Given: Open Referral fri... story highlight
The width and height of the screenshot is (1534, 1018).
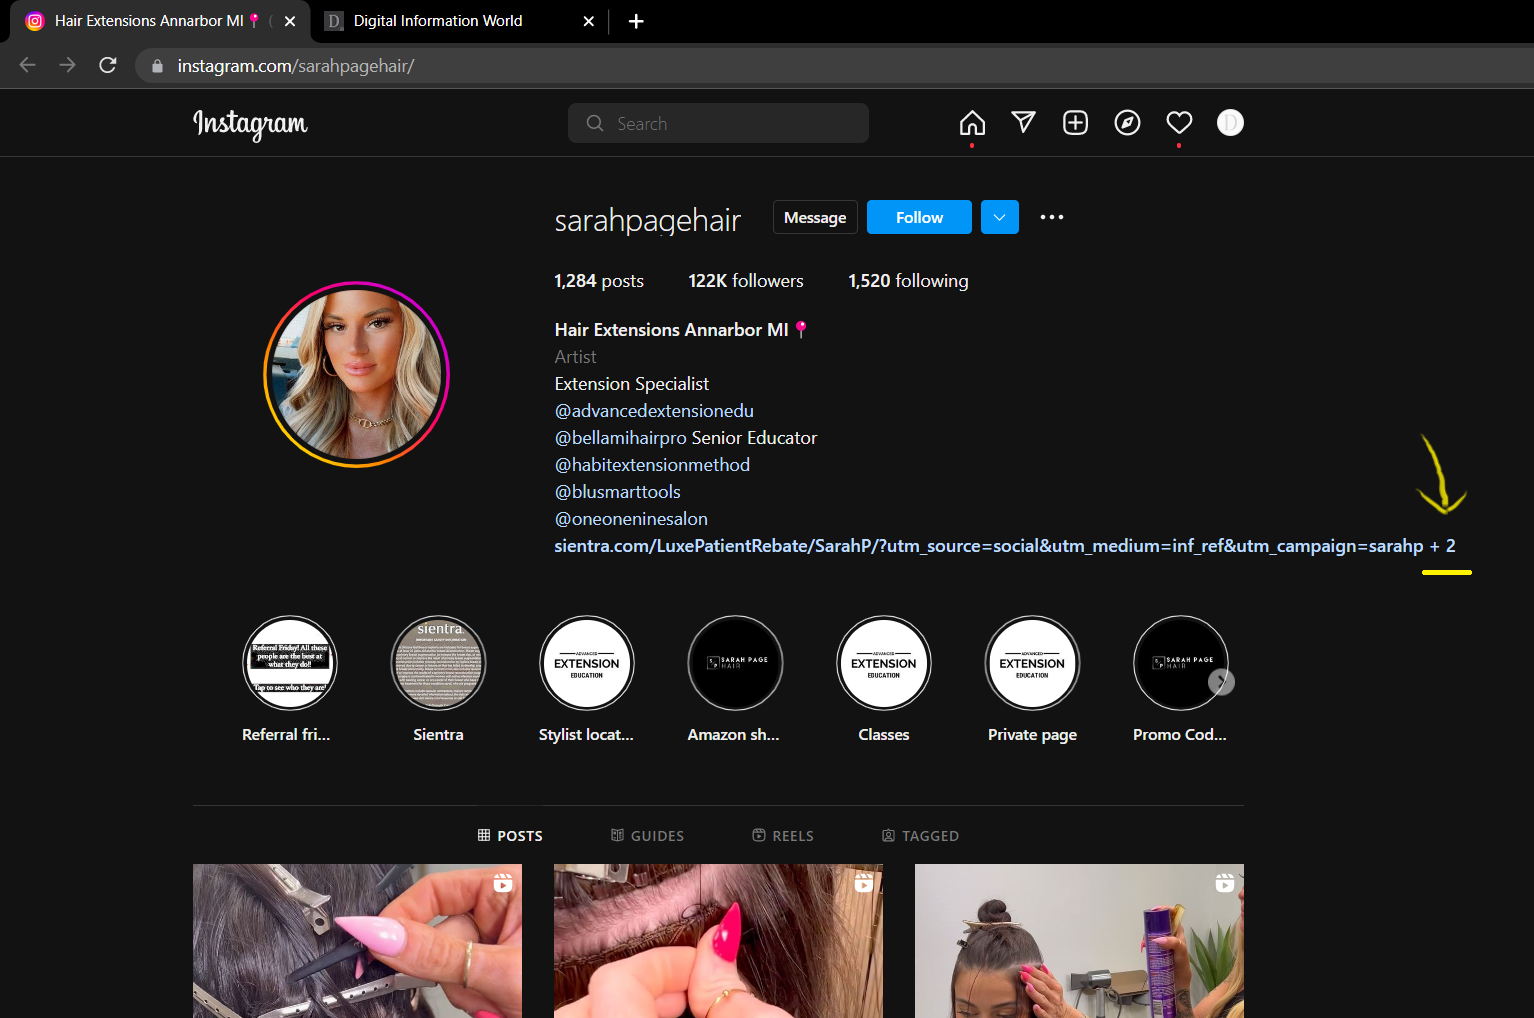Looking at the screenshot, I should click(290, 663).
